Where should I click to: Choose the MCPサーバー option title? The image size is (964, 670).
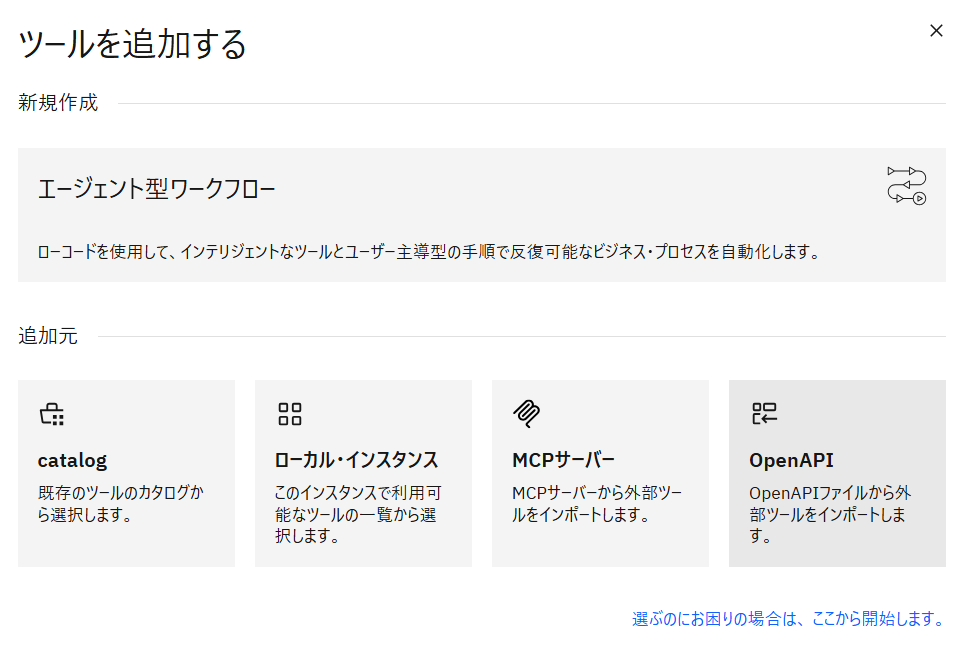point(563,460)
